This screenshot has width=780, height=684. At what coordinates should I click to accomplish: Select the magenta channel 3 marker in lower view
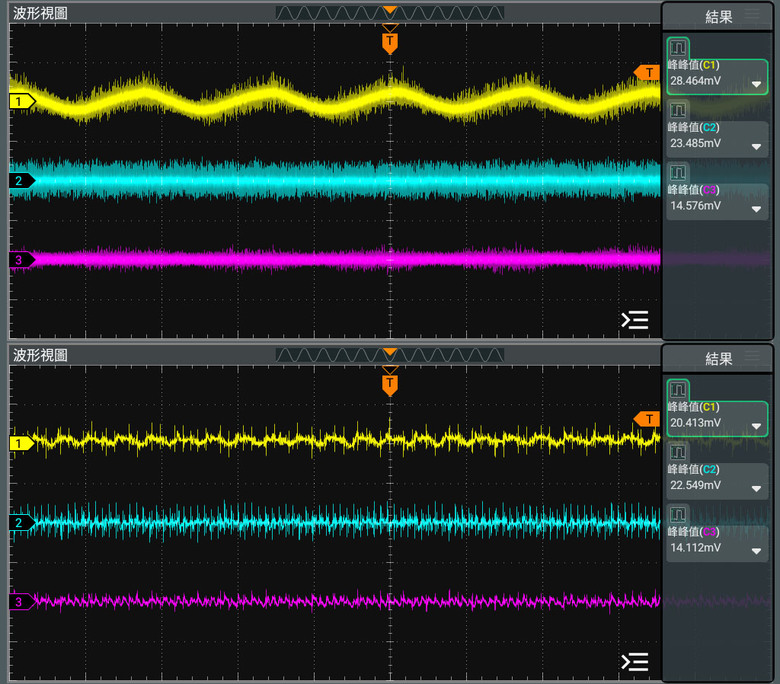click(x=21, y=602)
